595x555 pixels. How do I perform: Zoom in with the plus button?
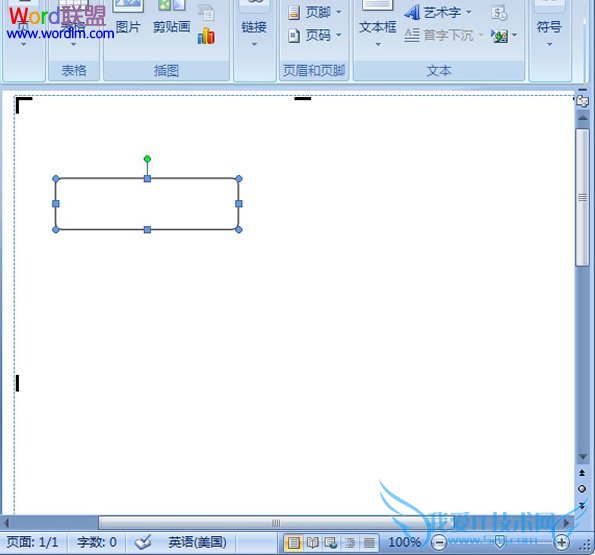coord(561,542)
